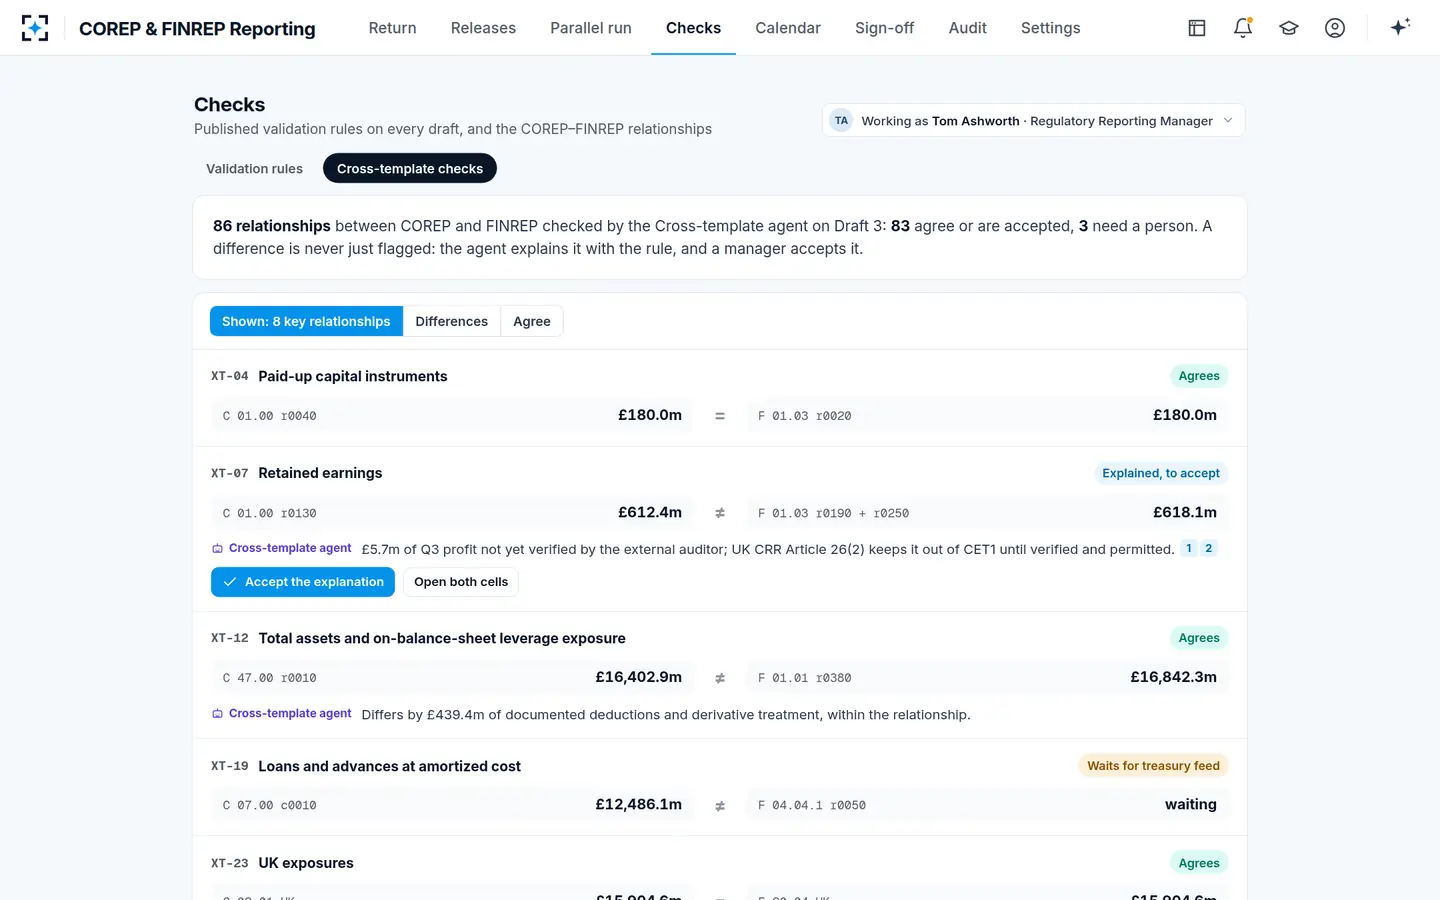Switch to Parallel run tab

(x=591, y=28)
